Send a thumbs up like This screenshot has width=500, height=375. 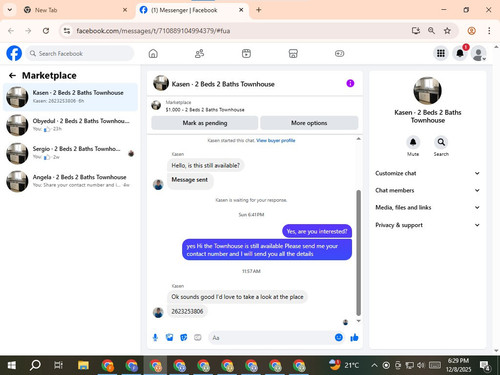(x=354, y=338)
